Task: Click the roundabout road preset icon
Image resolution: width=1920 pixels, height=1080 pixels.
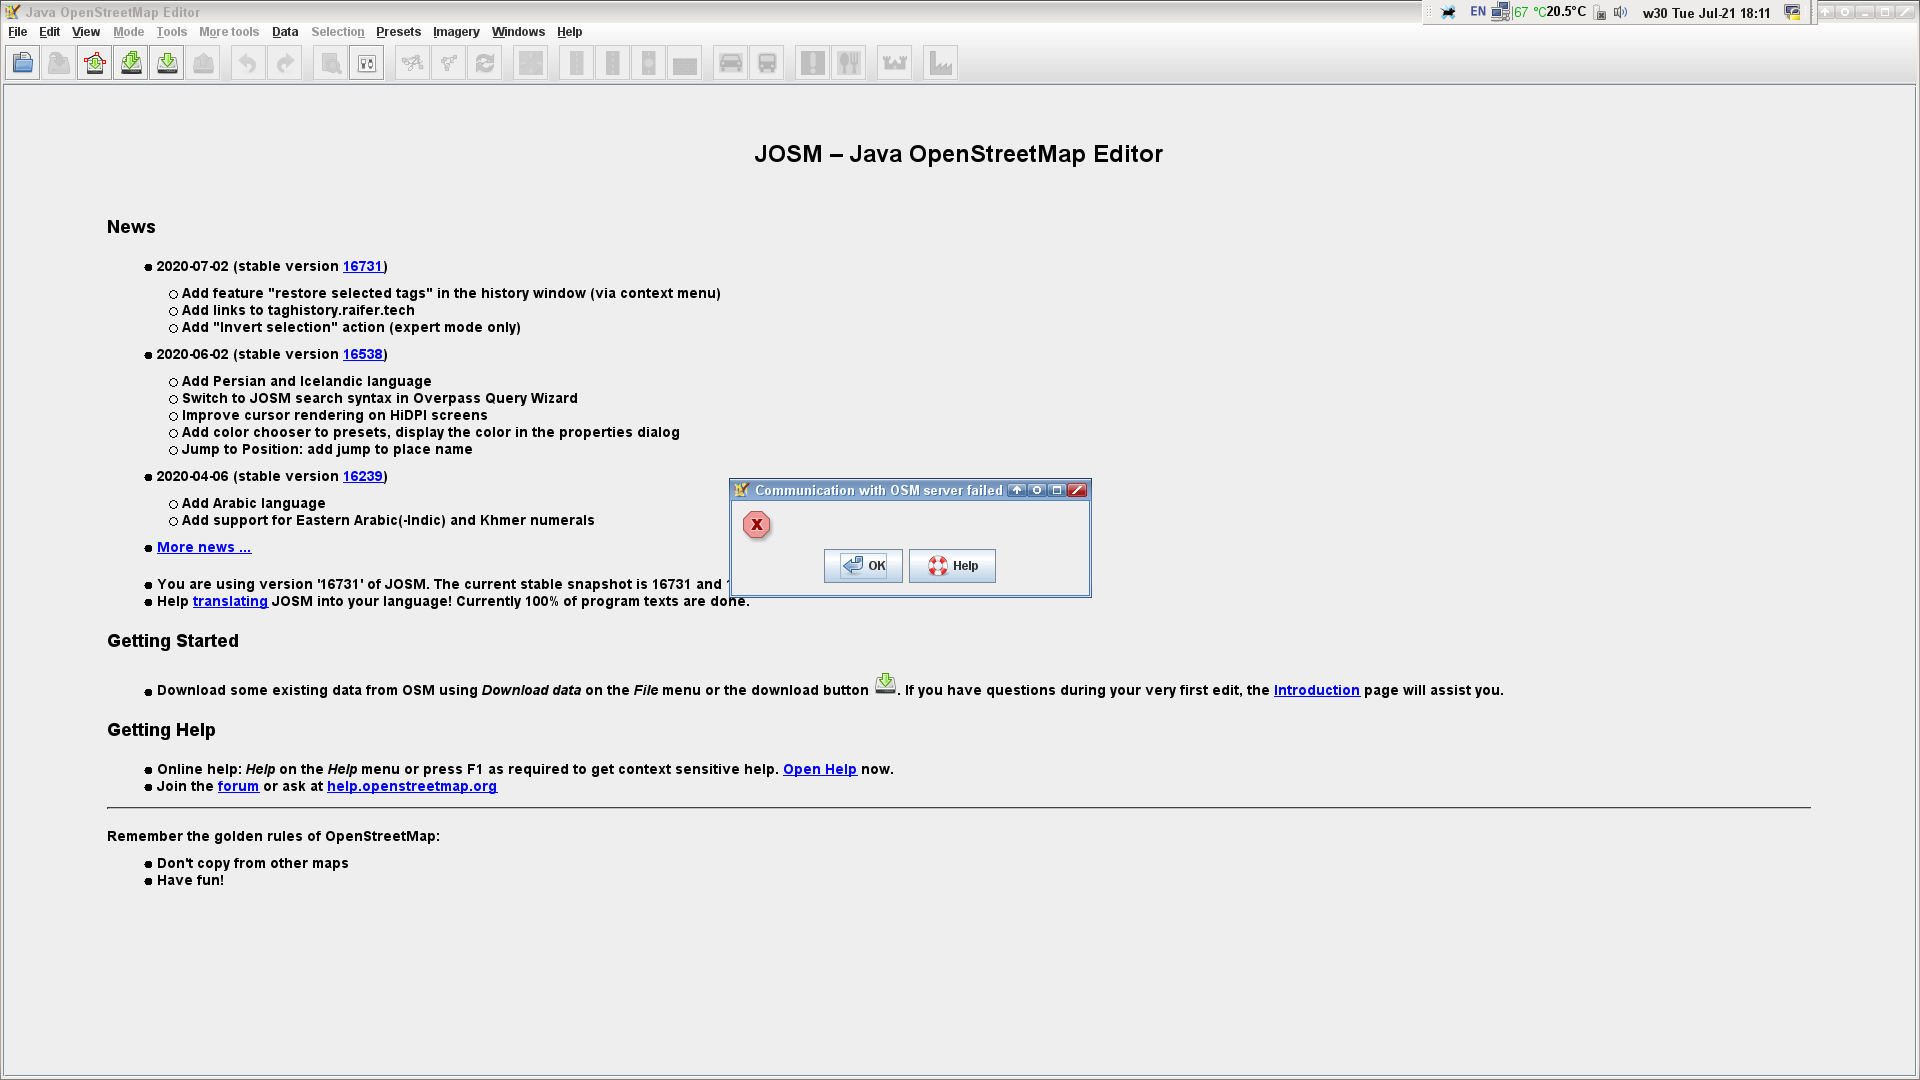Action: 648,63
